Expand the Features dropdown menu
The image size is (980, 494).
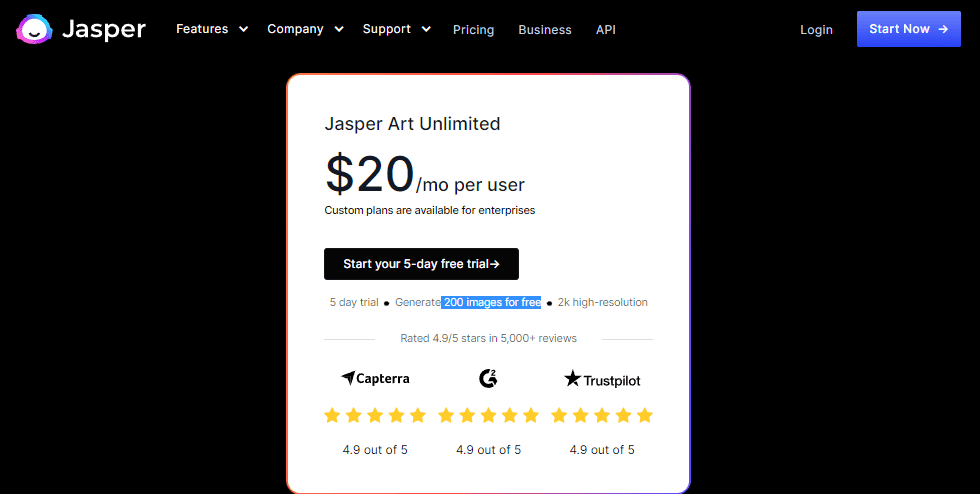(x=212, y=29)
